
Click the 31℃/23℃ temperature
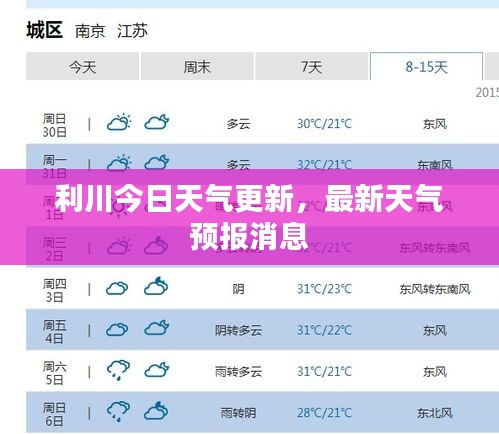coord(325,289)
